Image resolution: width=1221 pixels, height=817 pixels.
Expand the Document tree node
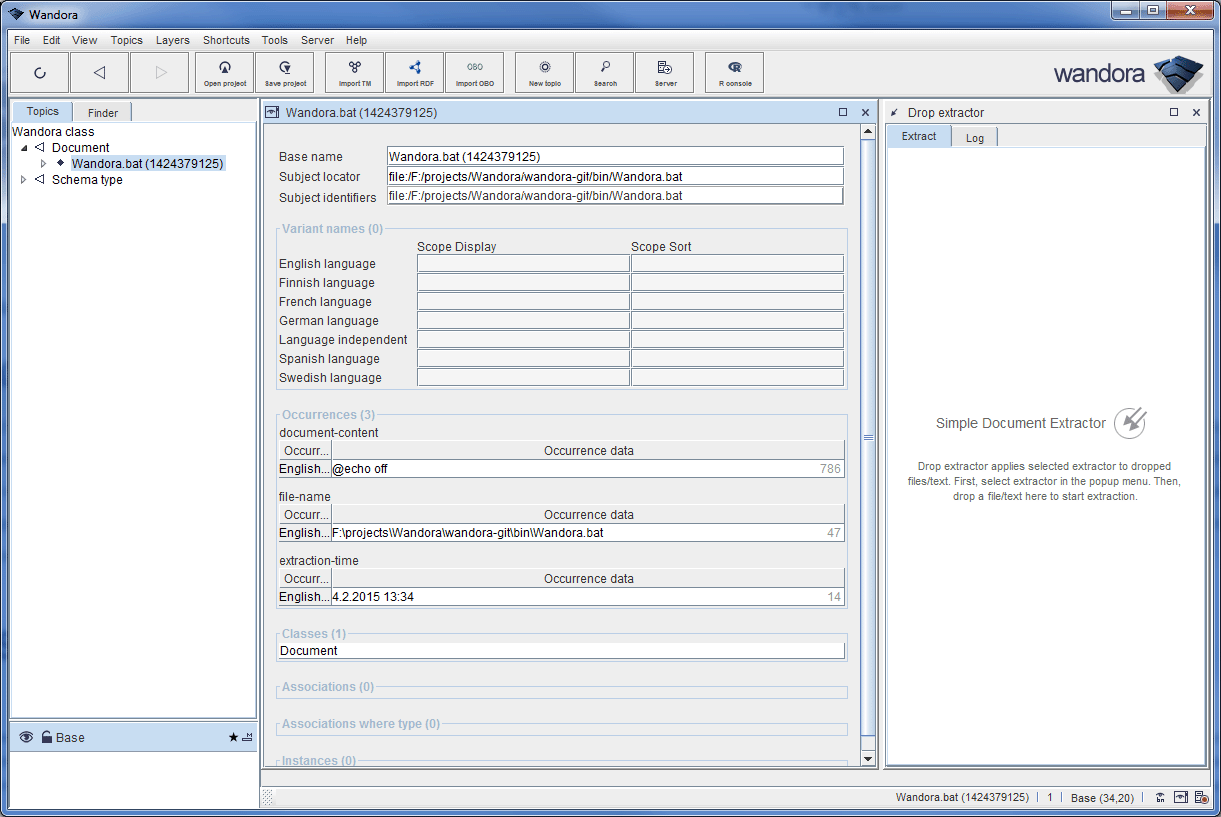[x=24, y=147]
